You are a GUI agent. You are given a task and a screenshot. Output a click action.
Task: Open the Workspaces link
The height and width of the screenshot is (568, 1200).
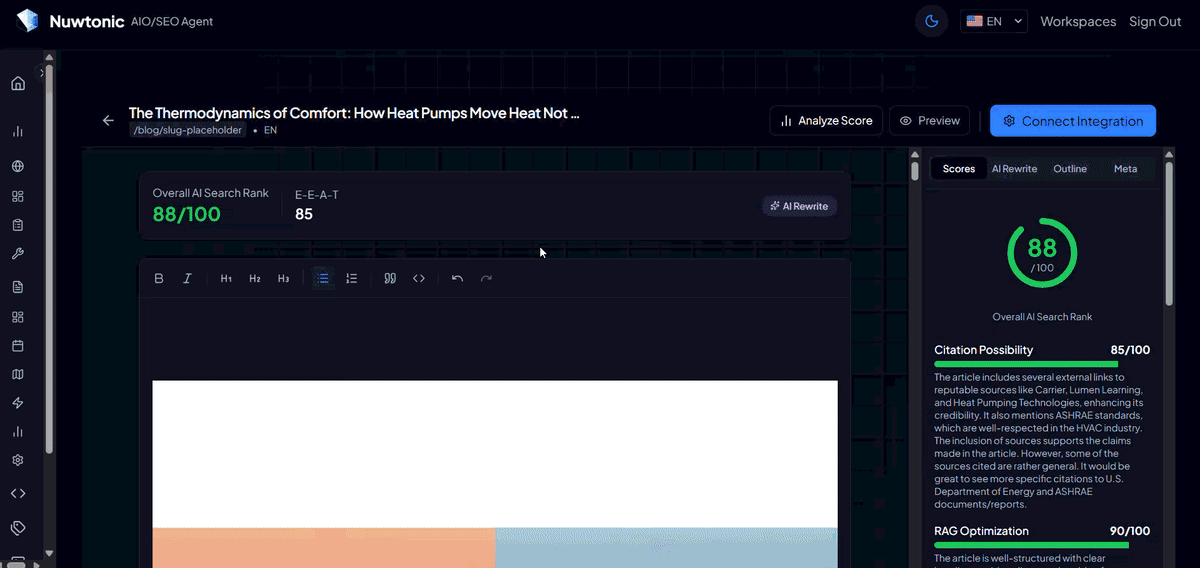point(1078,21)
